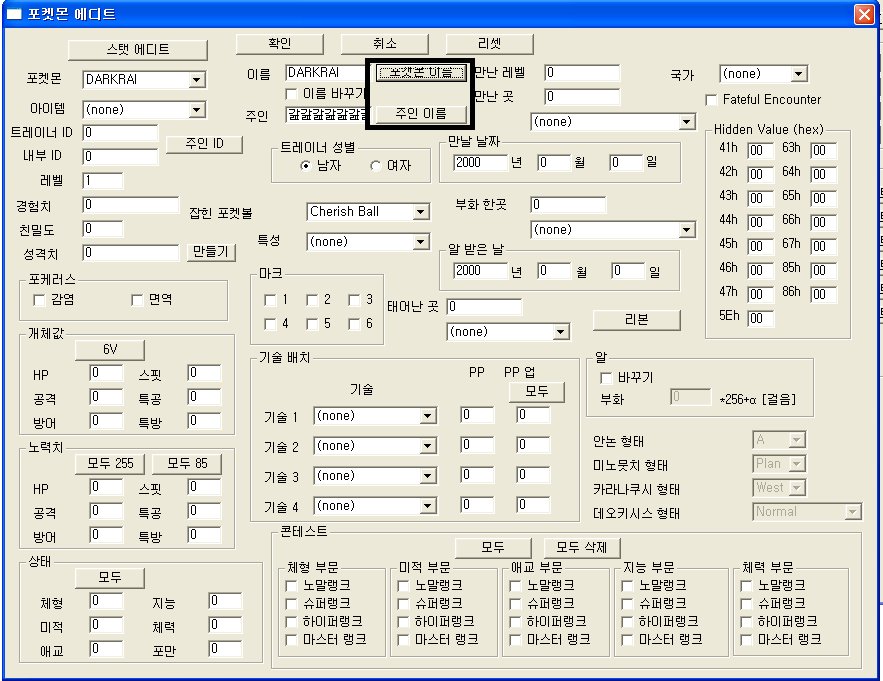Click the 트레이너 ID input field
The image size is (883, 681).
(120, 132)
